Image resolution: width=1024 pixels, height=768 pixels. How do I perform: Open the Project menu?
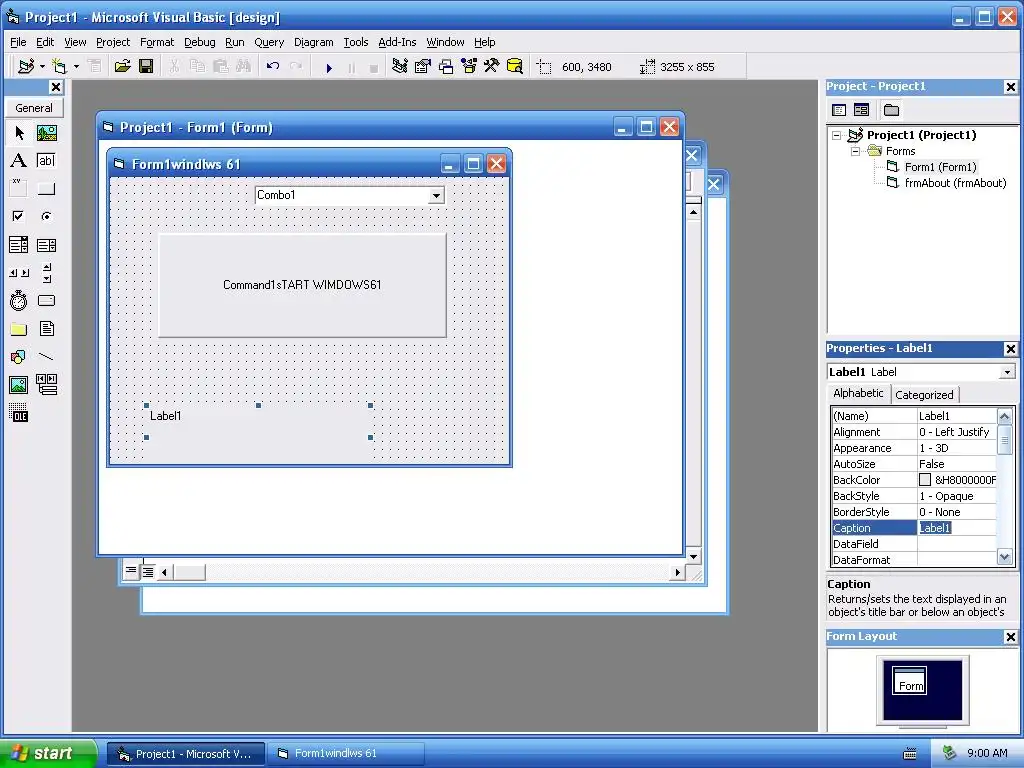coord(113,42)
